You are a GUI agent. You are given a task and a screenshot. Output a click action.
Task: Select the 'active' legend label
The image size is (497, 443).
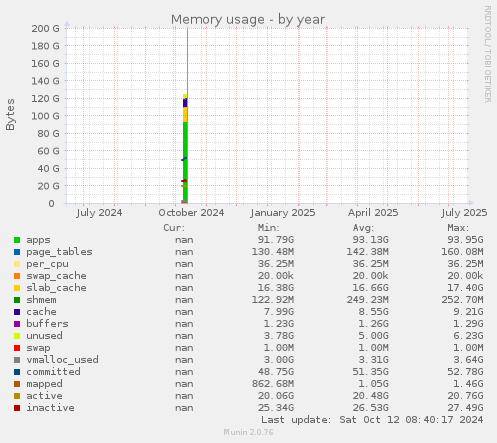pyautogui.click(x=44, y=396)
